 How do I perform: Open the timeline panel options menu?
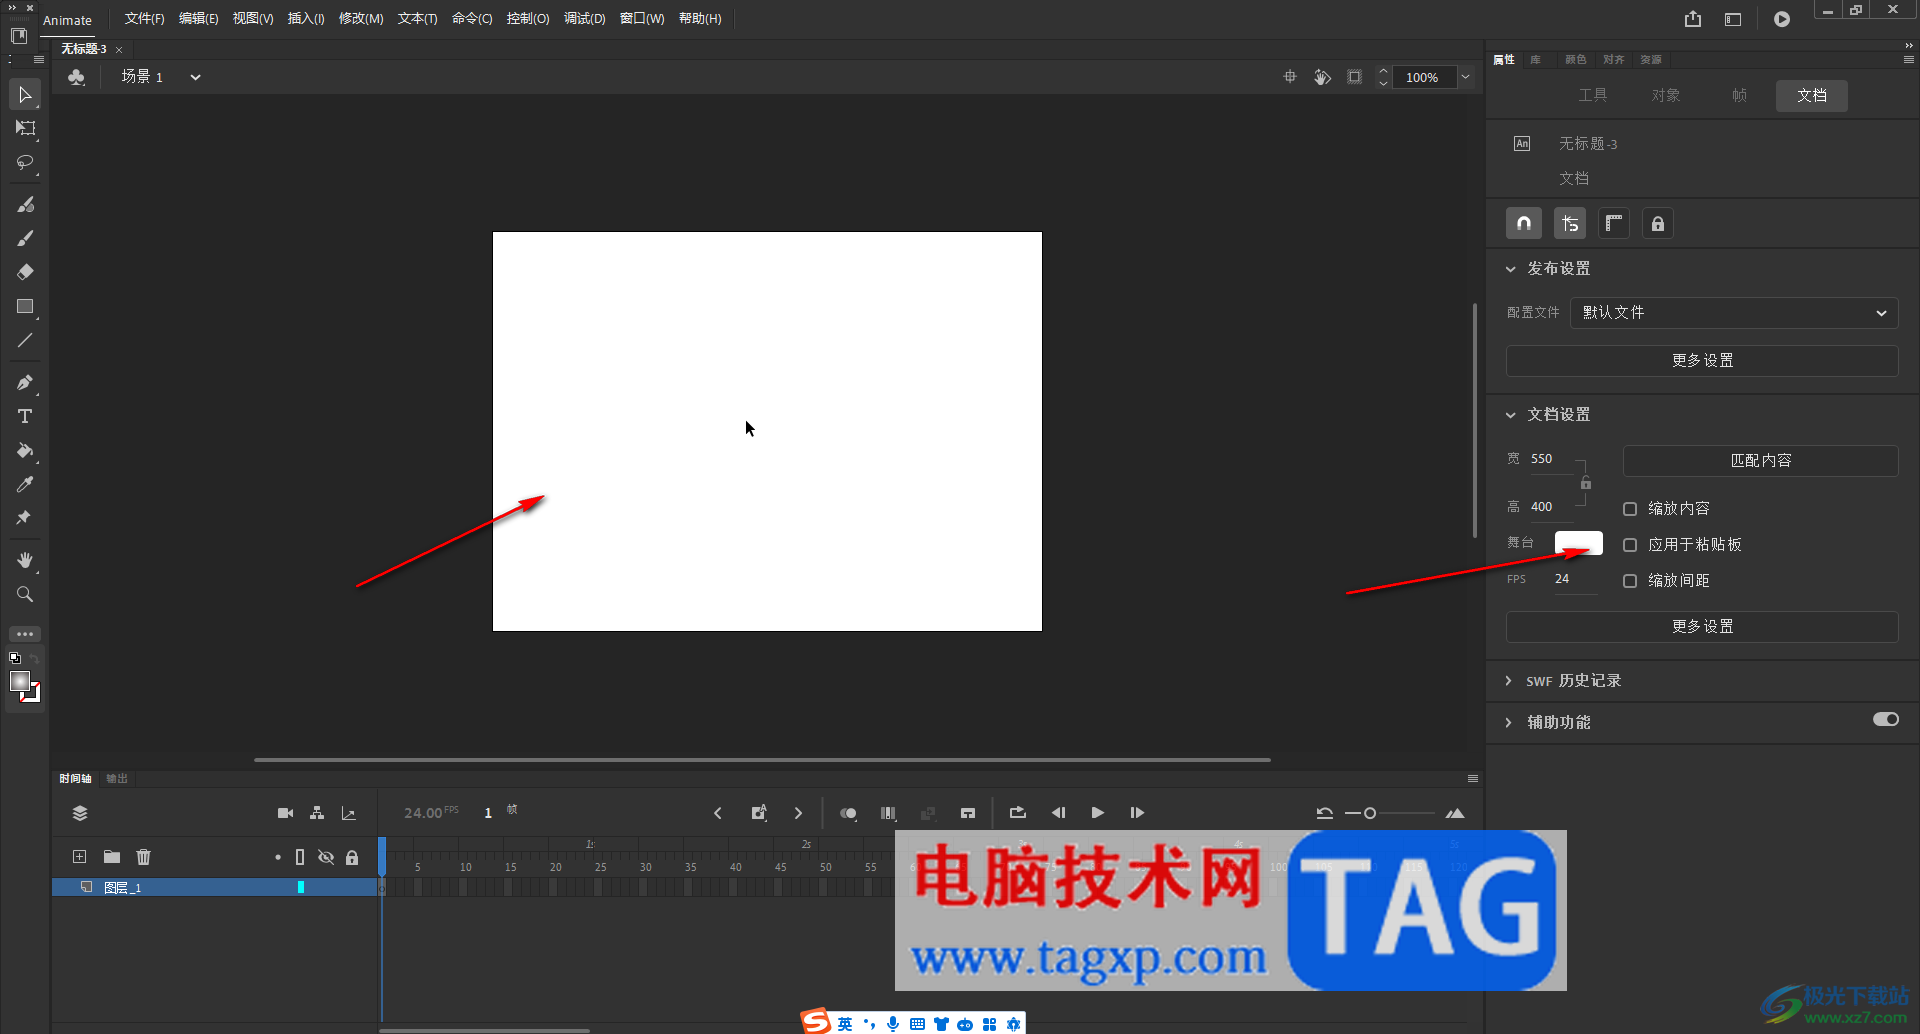1472,779
